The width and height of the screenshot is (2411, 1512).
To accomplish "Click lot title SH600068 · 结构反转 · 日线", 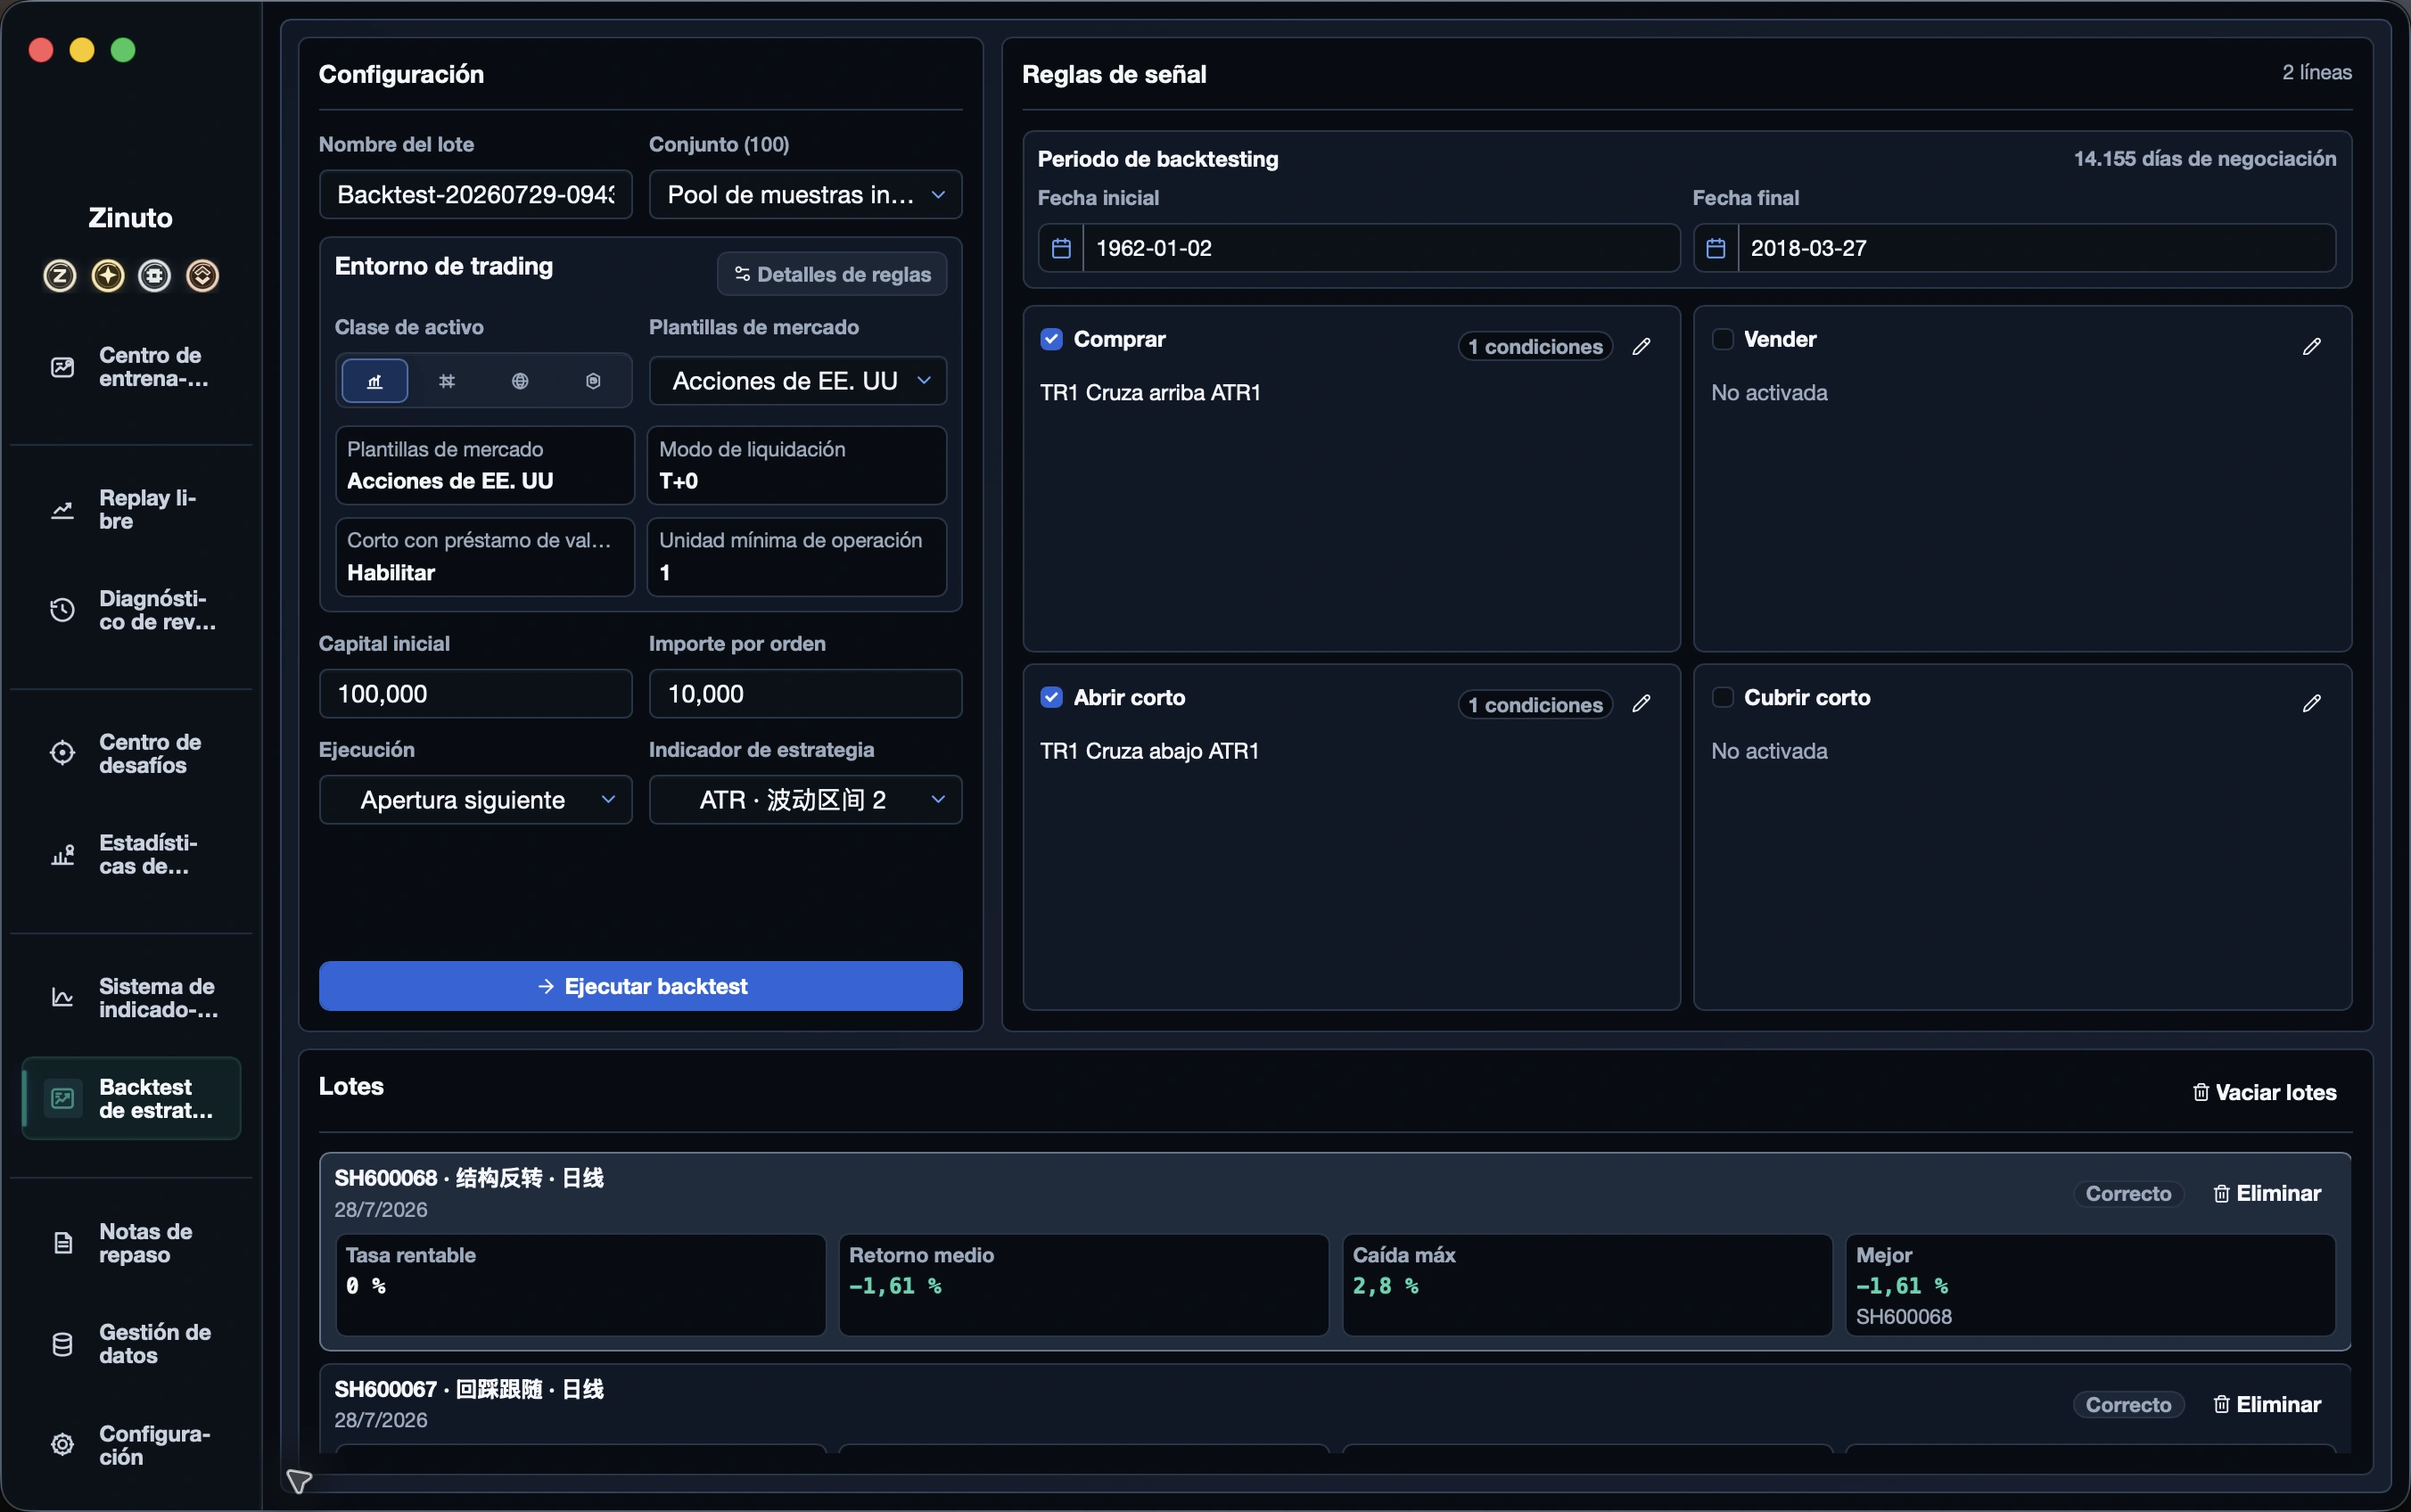I will click(x=469, y=1178).
